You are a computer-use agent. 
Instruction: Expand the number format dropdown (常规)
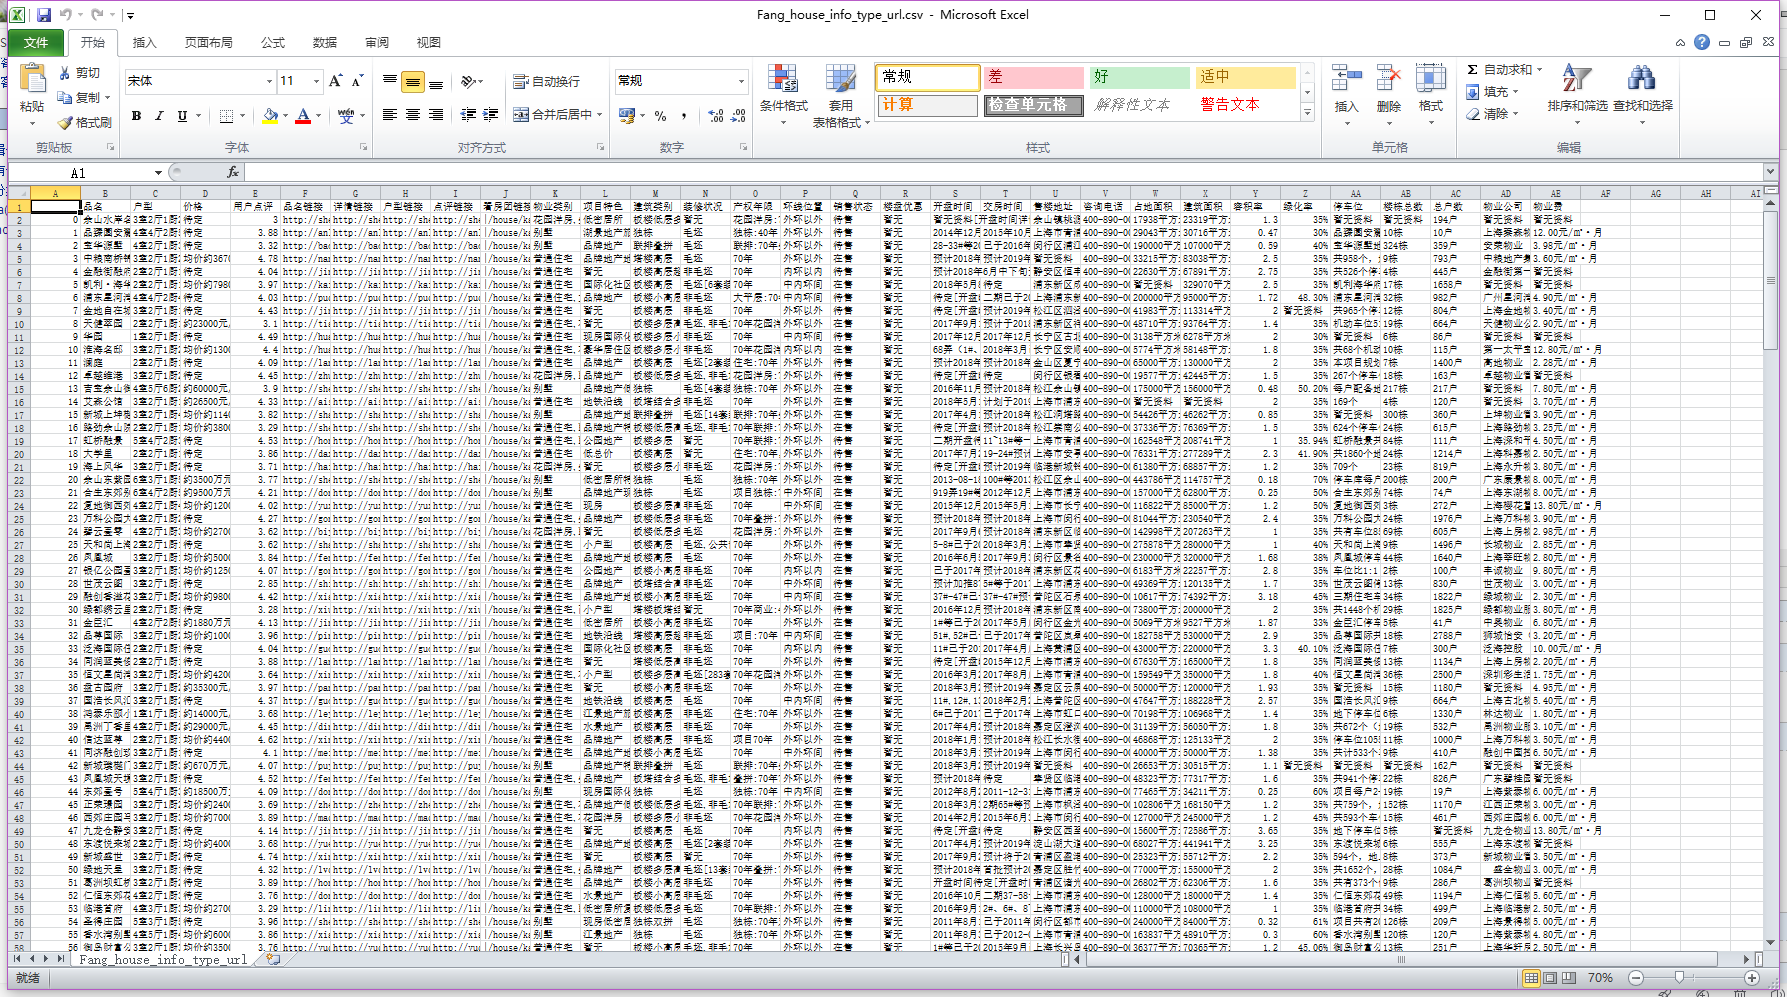point(741,81)
